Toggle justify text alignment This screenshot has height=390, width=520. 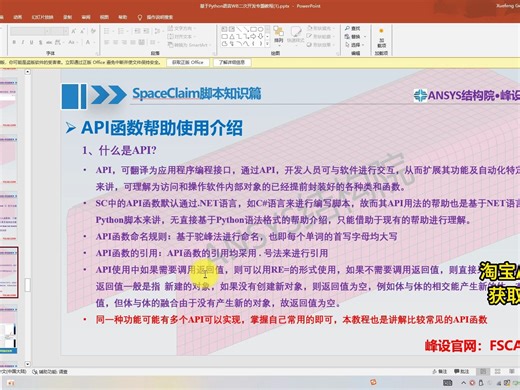click(133, 42)
